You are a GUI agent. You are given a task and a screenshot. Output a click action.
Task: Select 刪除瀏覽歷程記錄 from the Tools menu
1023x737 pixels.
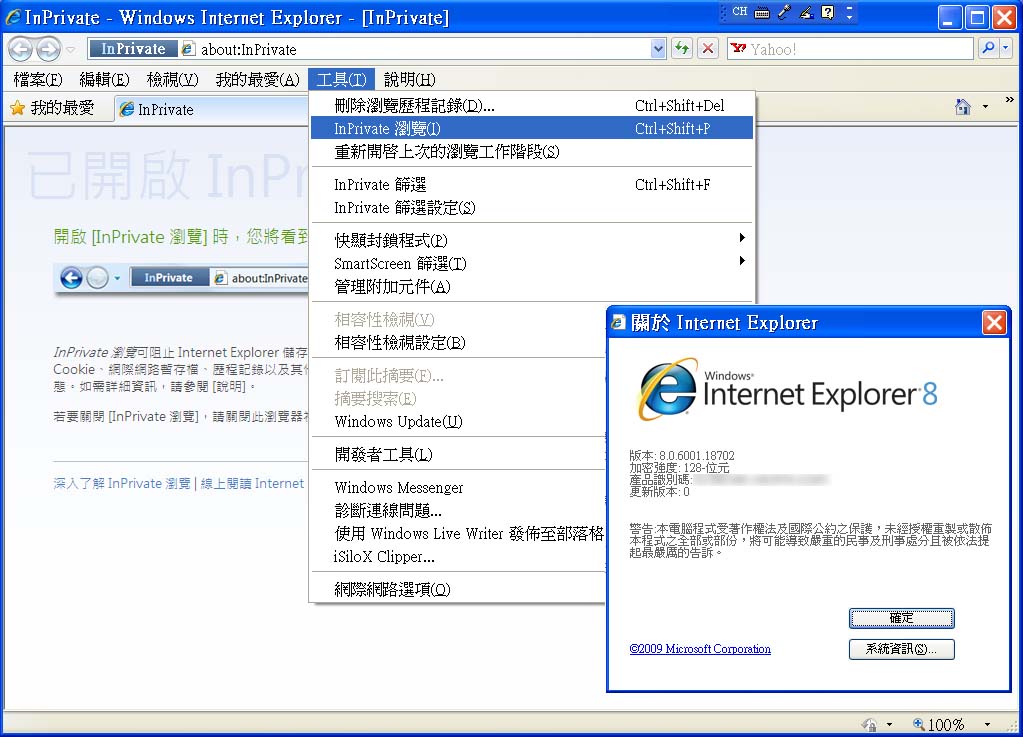(x=414, y=106)
